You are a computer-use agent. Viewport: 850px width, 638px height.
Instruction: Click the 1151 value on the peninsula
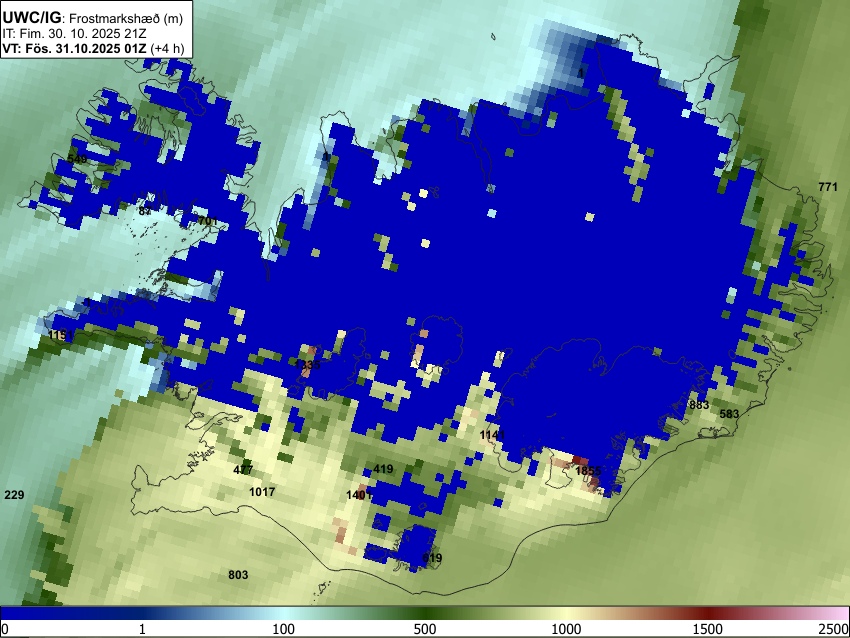pos(60,335)
